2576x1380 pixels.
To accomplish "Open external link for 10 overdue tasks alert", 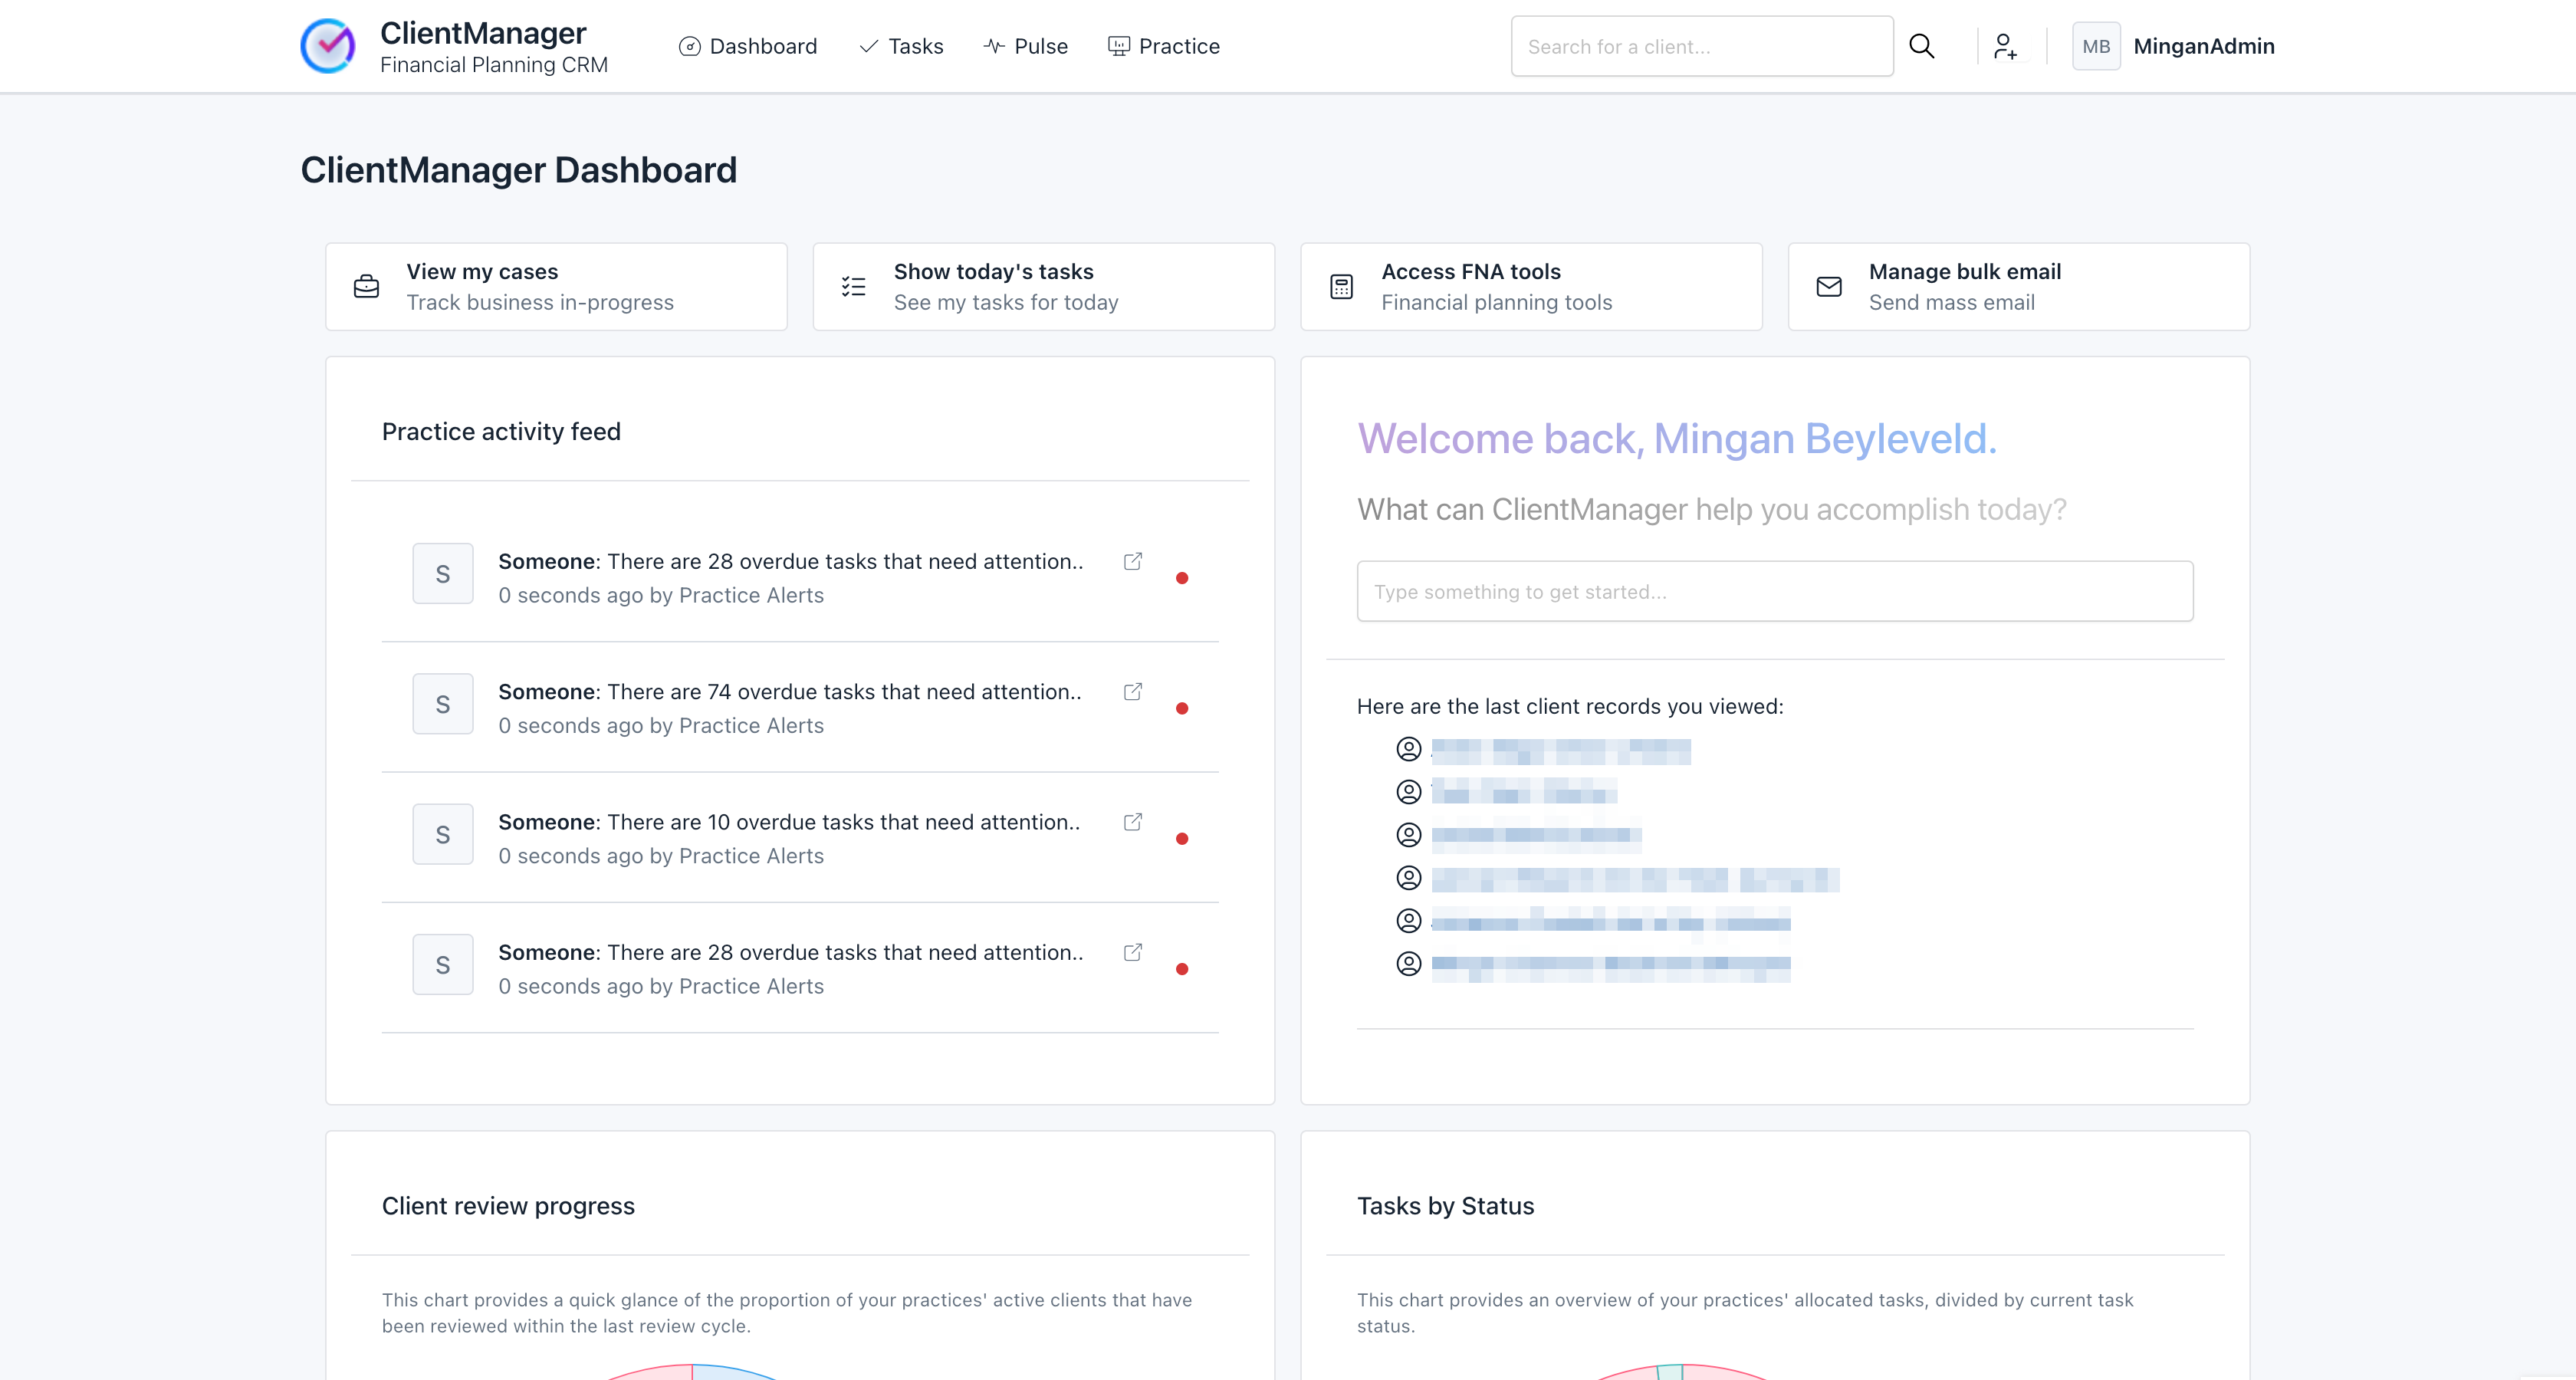I will pyautogui.click(x=1132, y=822).
